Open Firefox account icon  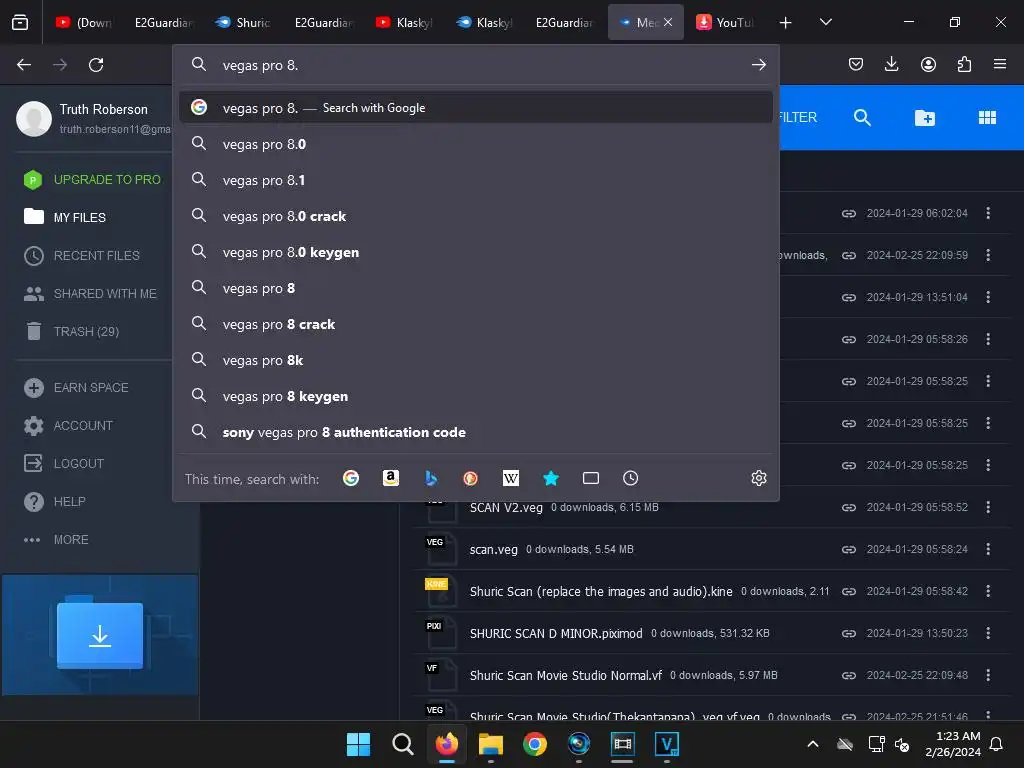point(928,64)
